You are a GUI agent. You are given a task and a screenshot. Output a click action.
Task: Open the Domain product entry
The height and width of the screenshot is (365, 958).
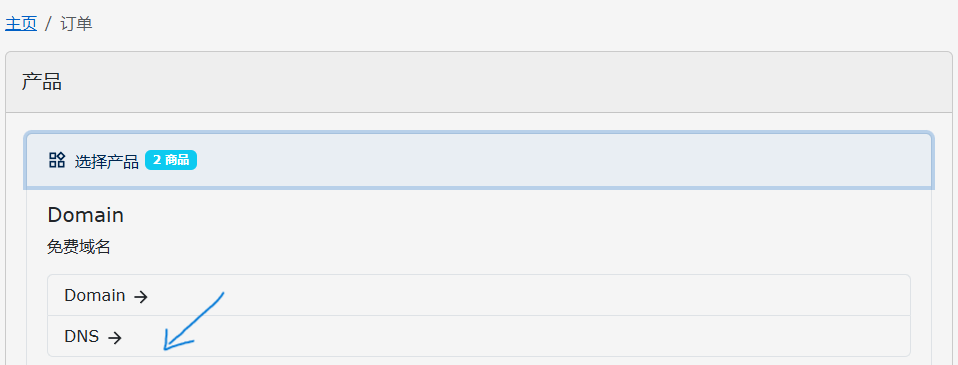click(x=478, y=295)
